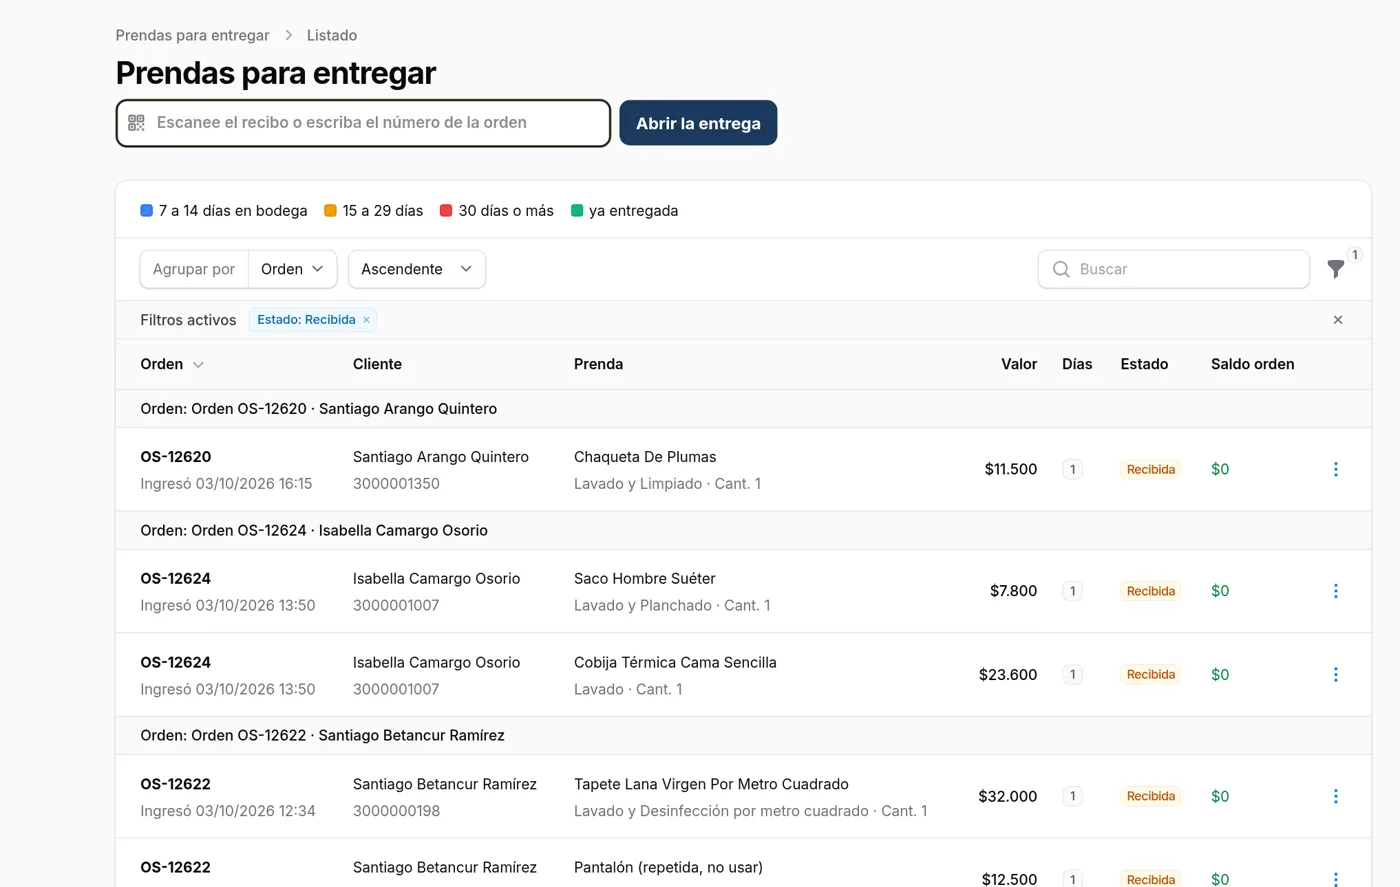Go to Prendas para entregar breadcrumb

click(x=192, y=35)
